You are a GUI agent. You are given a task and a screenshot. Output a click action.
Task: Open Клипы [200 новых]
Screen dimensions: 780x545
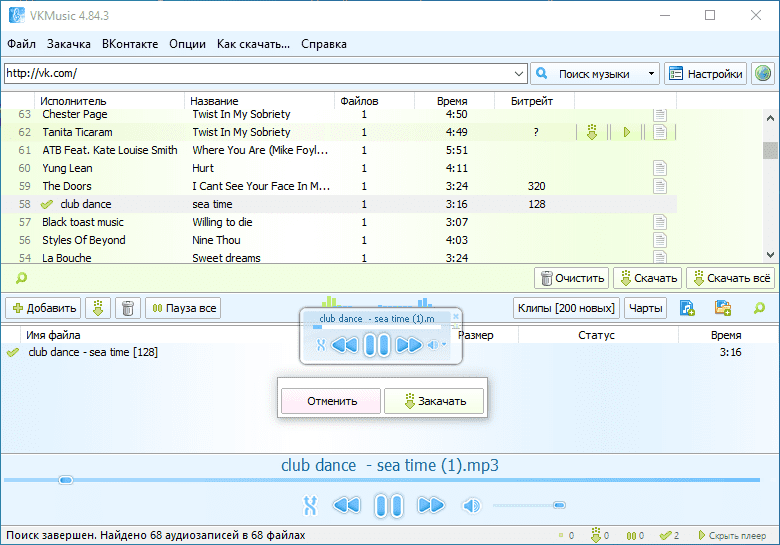(x=566, y=308)
